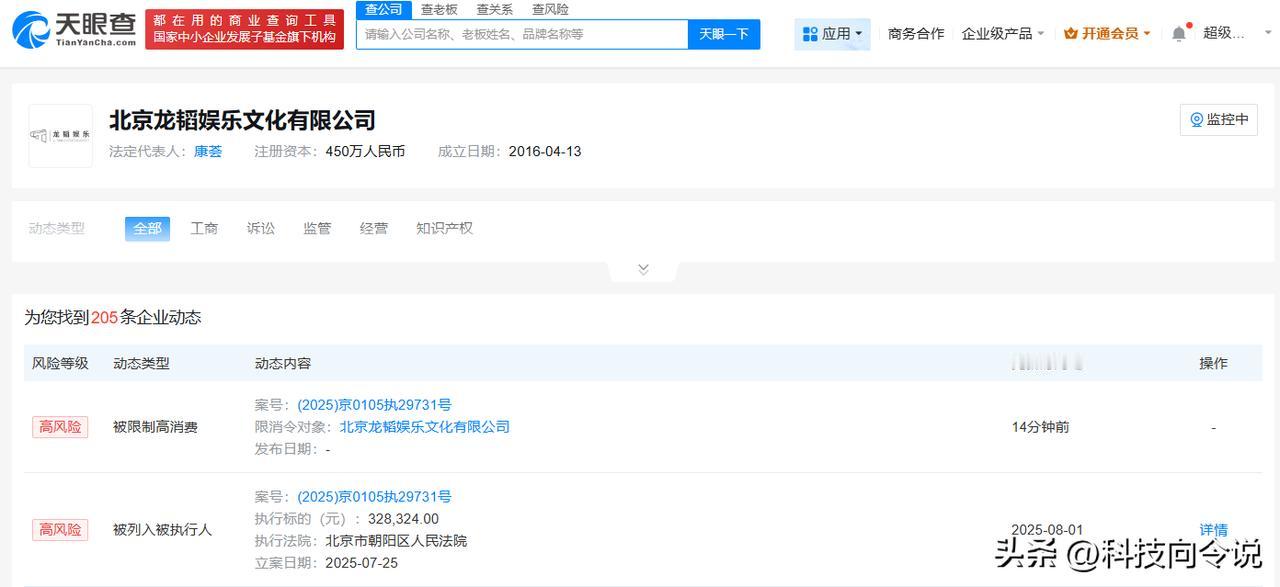
Task: Filter dynamics by 经营
Action: (374, 228)
